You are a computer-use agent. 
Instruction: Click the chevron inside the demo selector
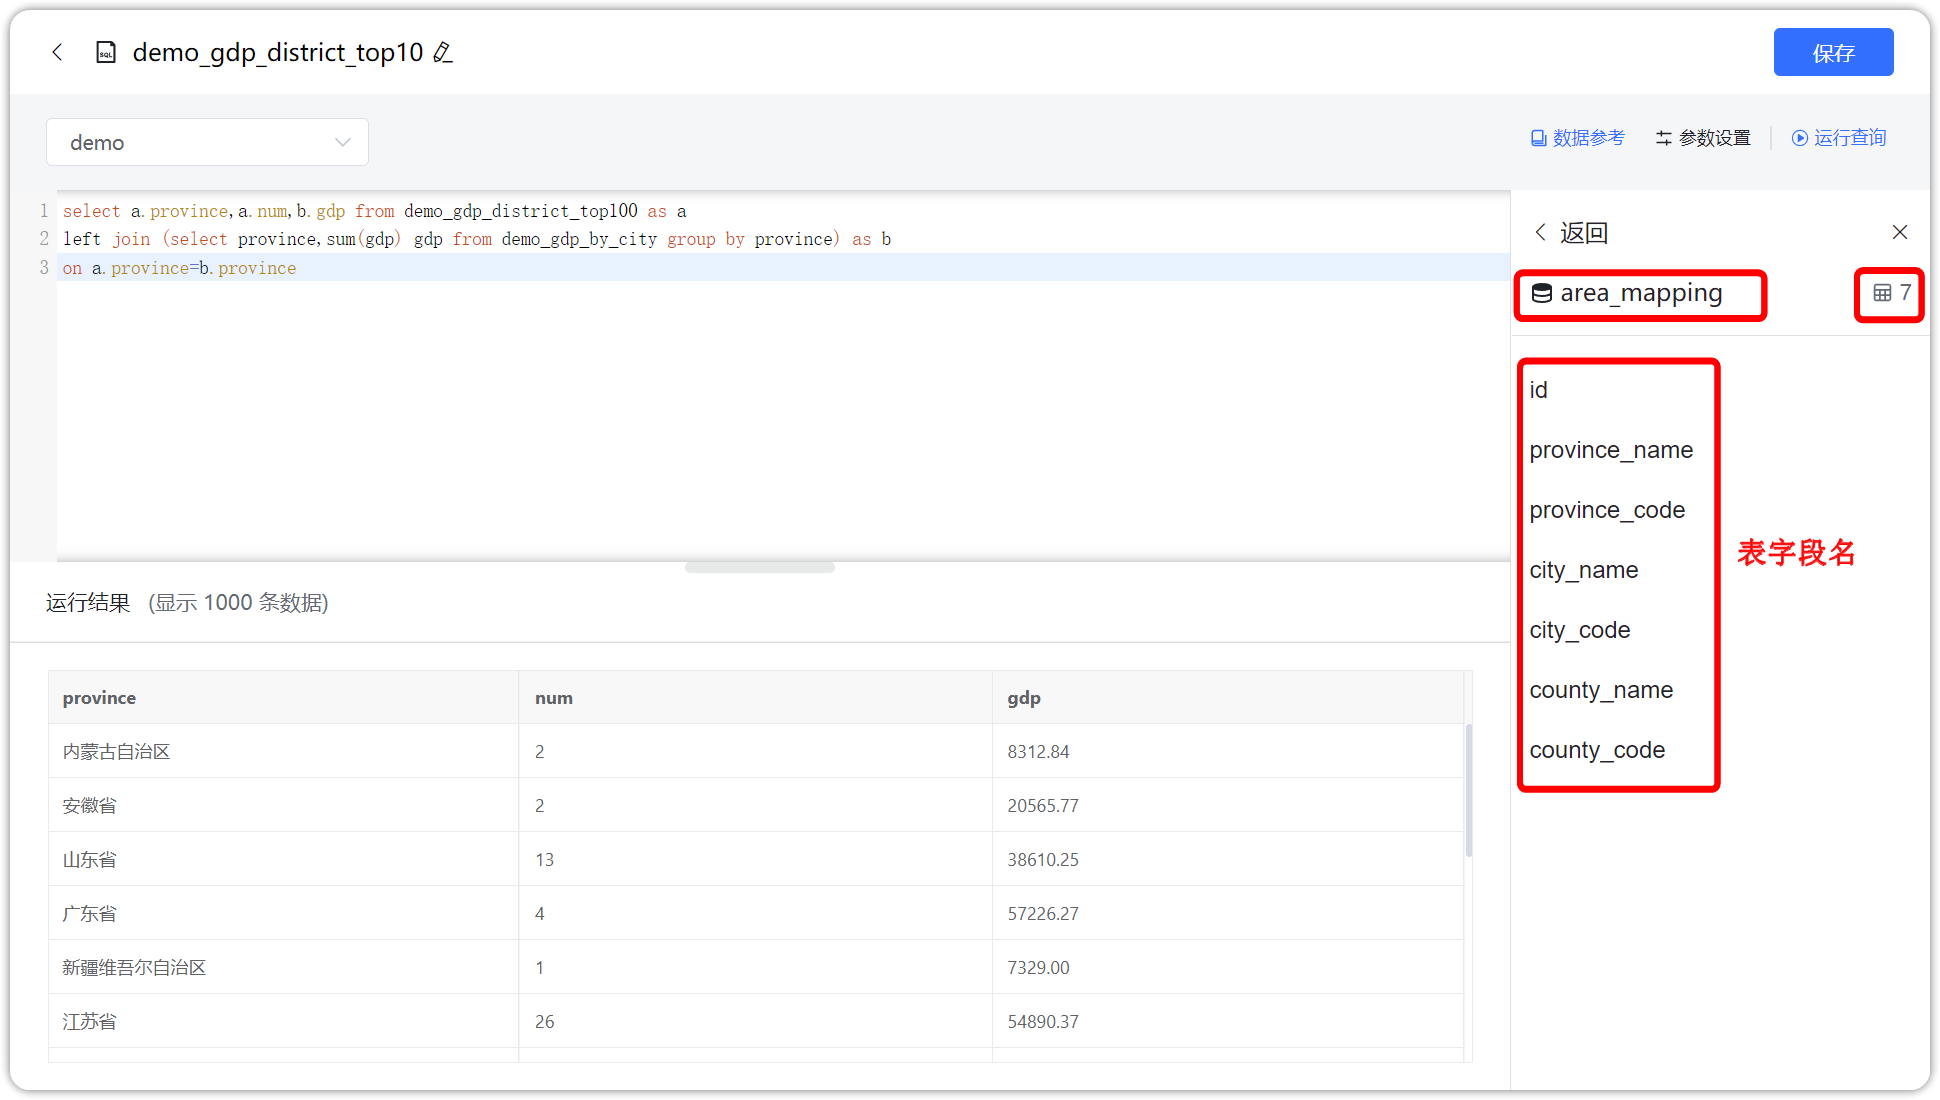(342, 142)
